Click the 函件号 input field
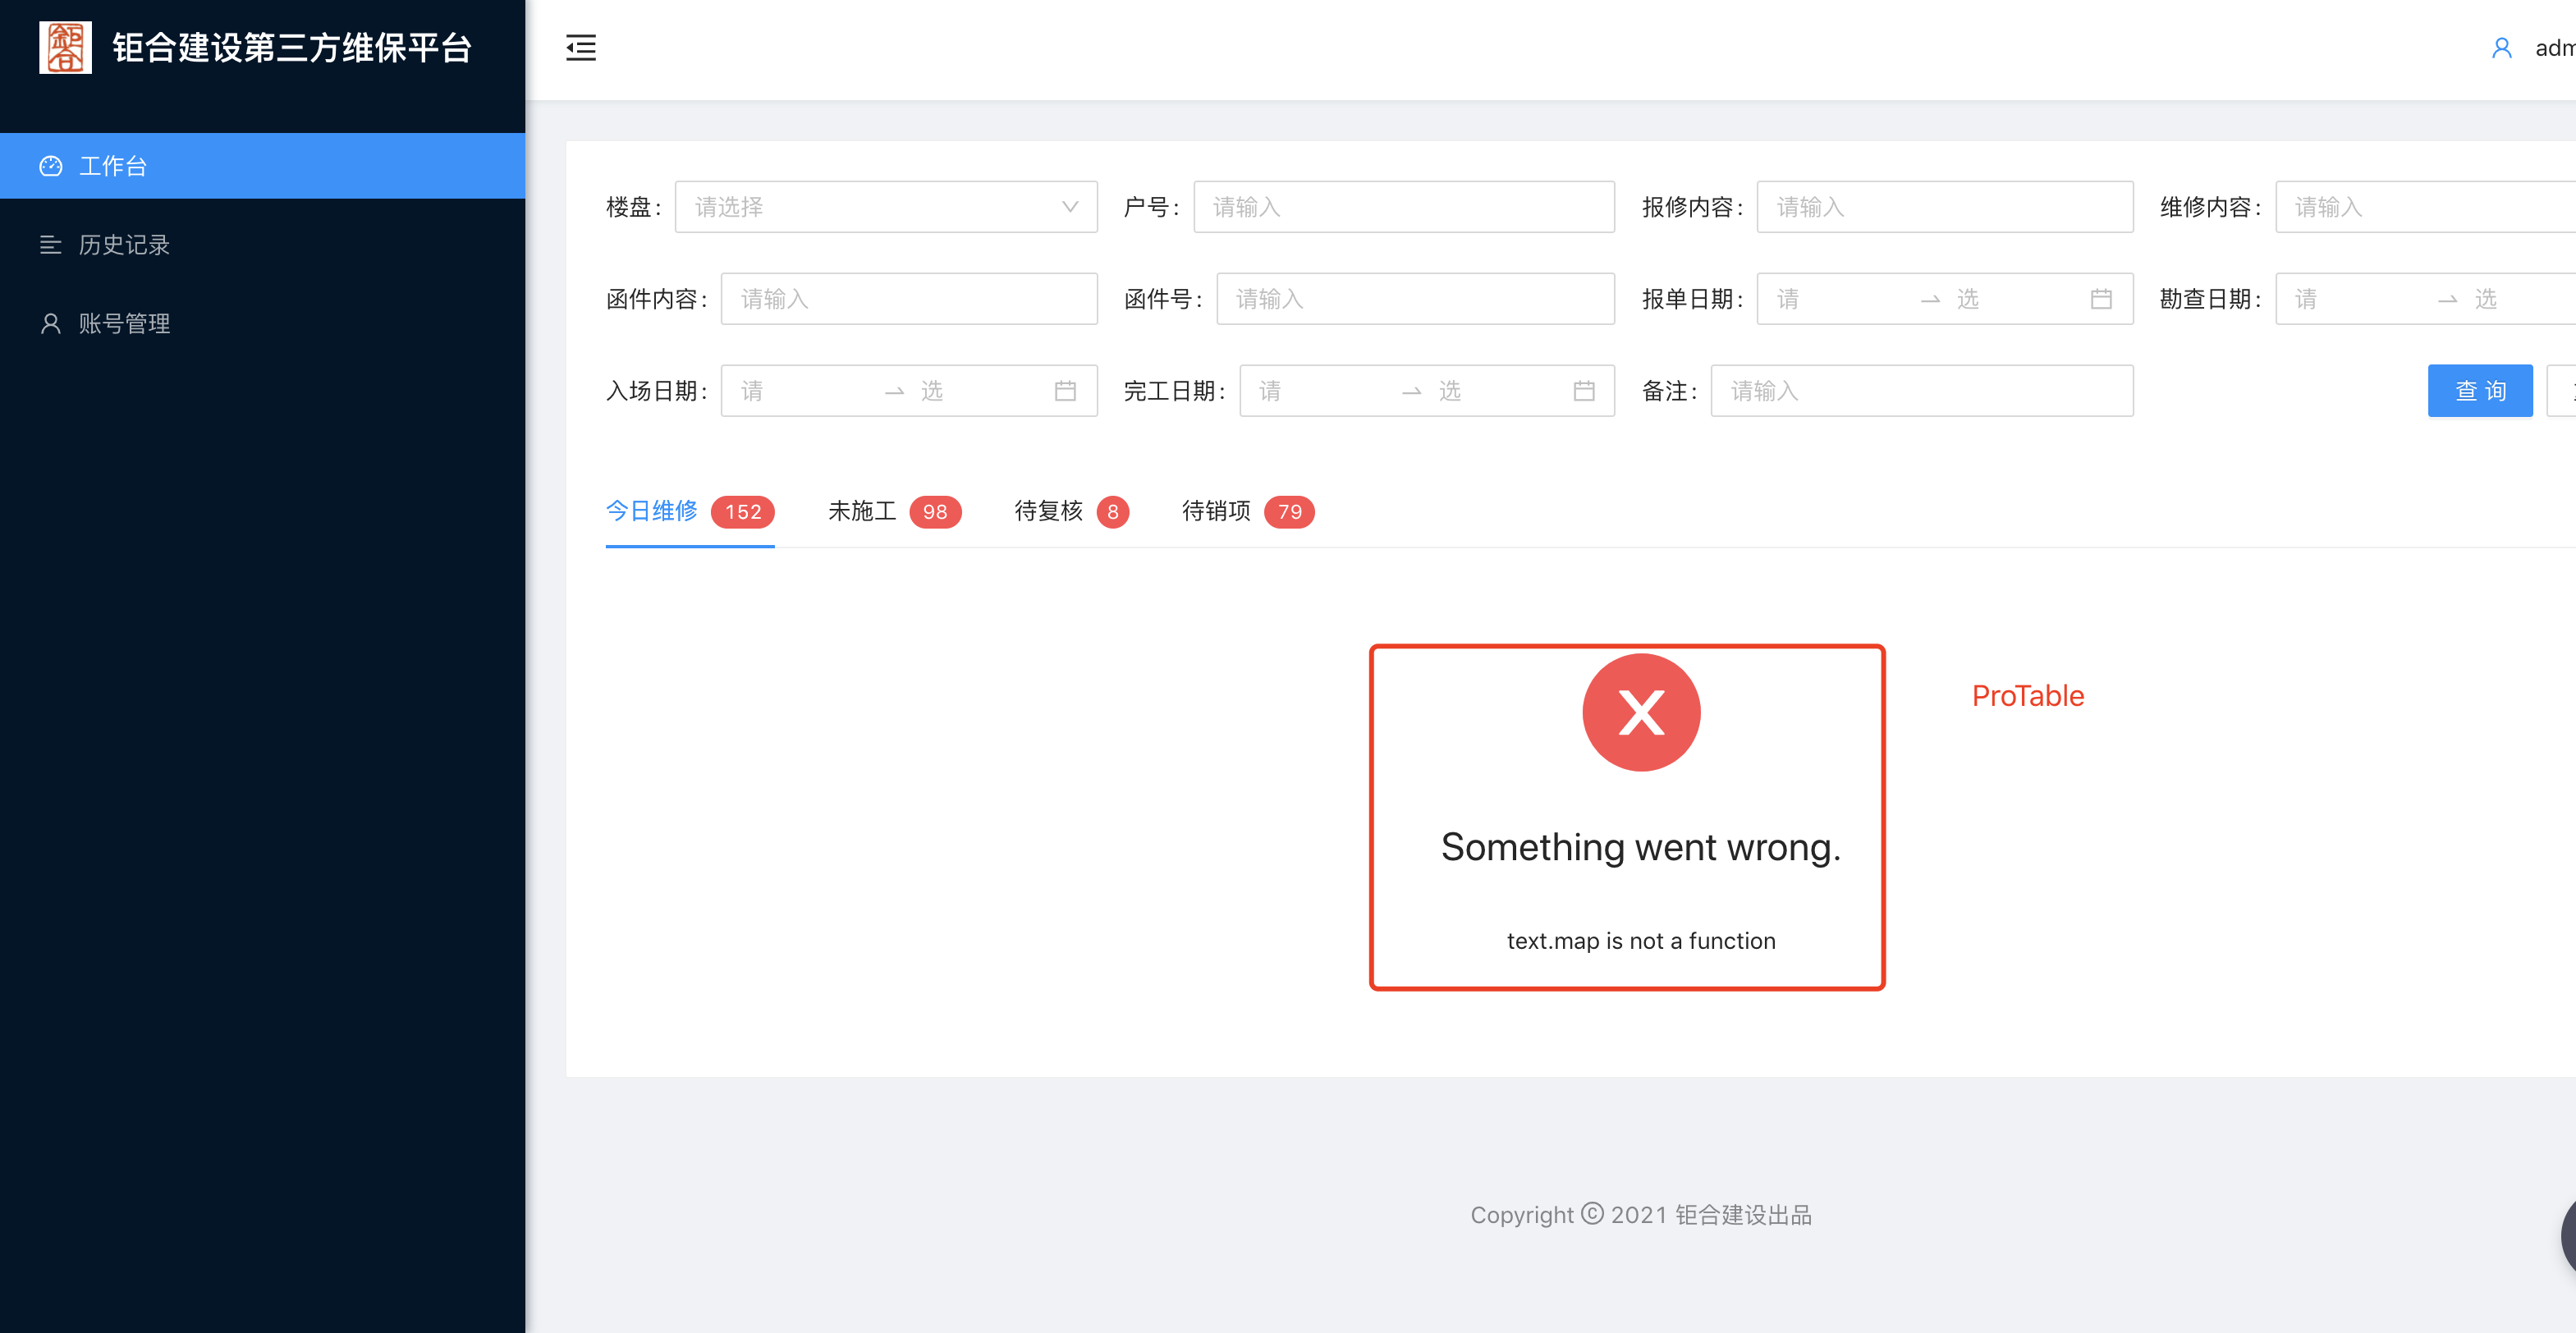Image resolution: width=2576 pixels, height=1333 pixels. click(1414, 298)
